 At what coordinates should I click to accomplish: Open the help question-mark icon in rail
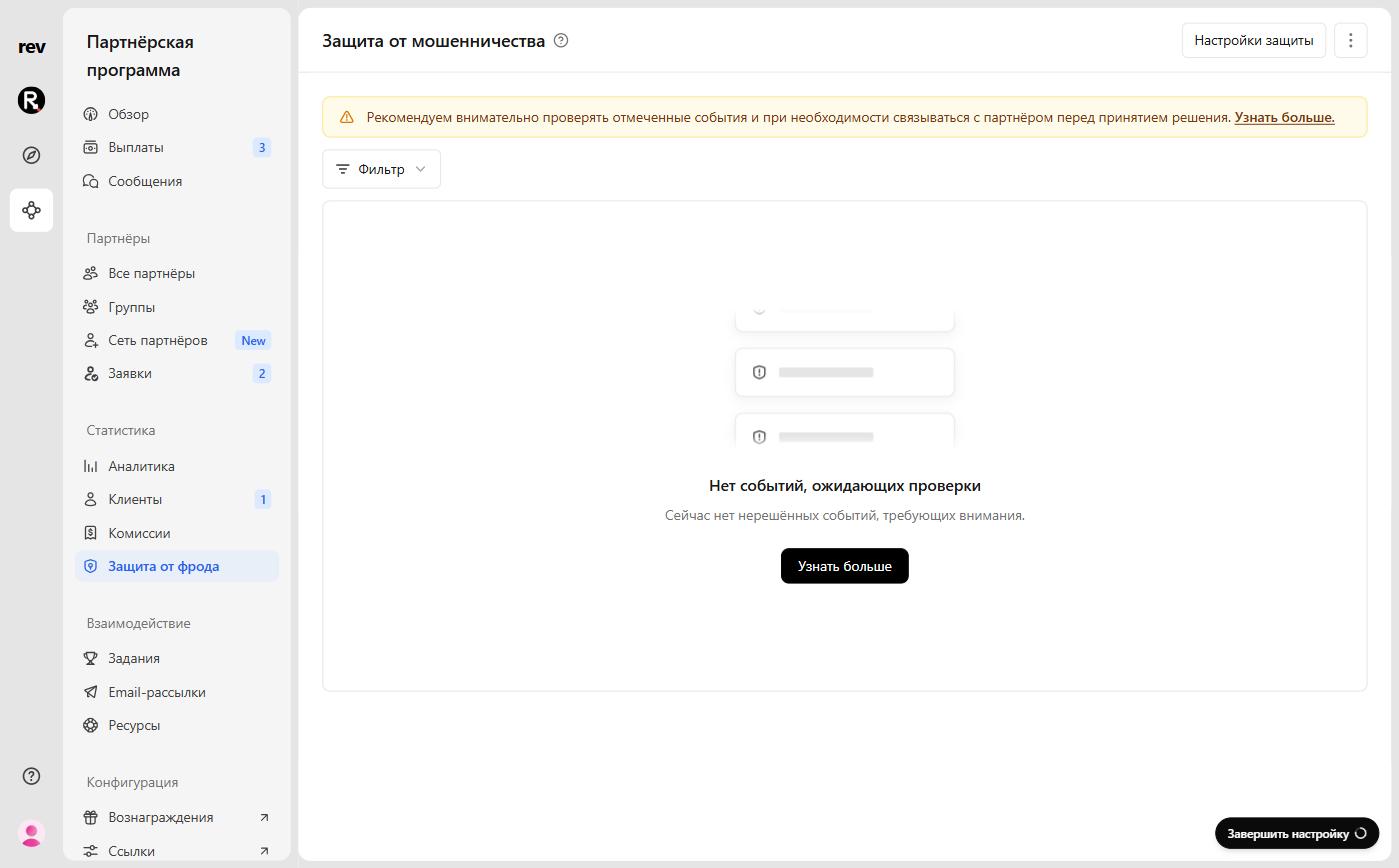click(31, 776)
